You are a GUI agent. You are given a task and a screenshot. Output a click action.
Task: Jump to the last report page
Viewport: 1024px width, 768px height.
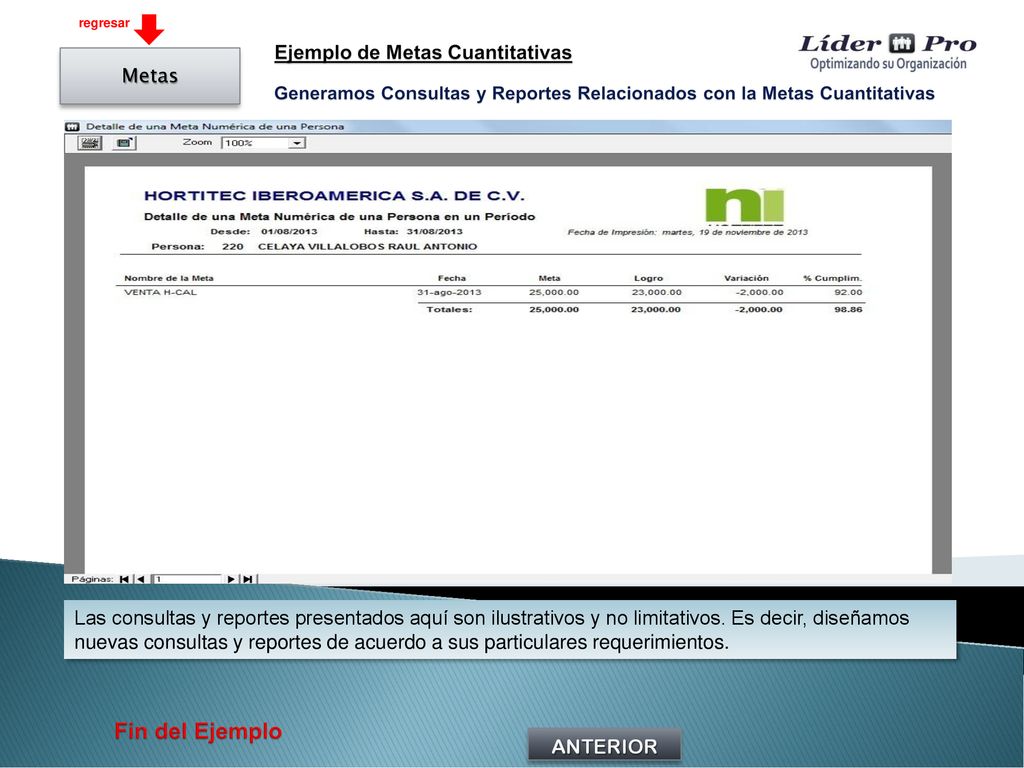[248, 579]
